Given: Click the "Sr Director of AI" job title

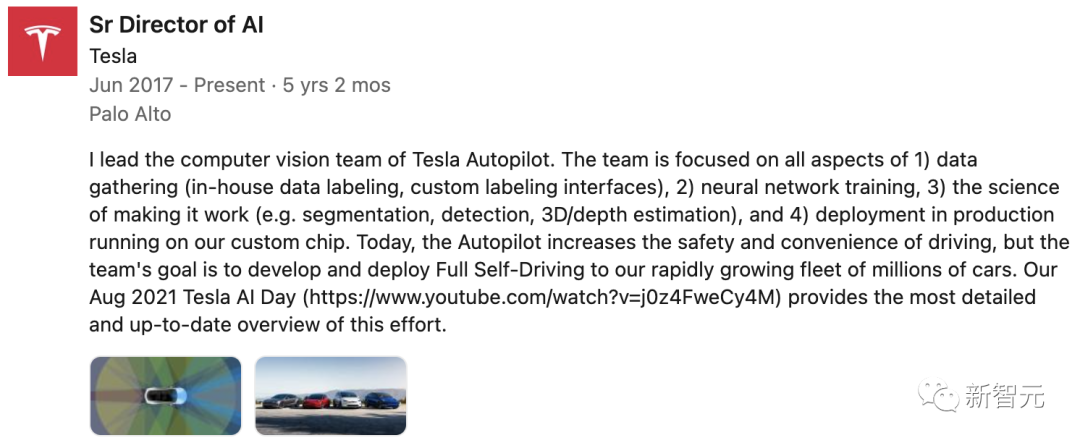Looking at the screenshot, I should (x=176, y=25).
